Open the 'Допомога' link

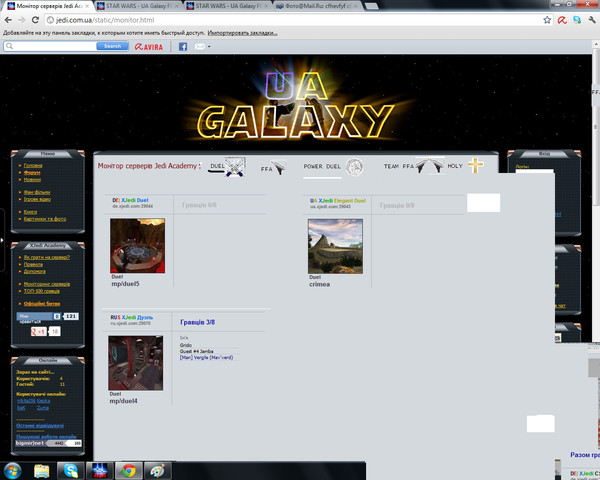[34, 271]
